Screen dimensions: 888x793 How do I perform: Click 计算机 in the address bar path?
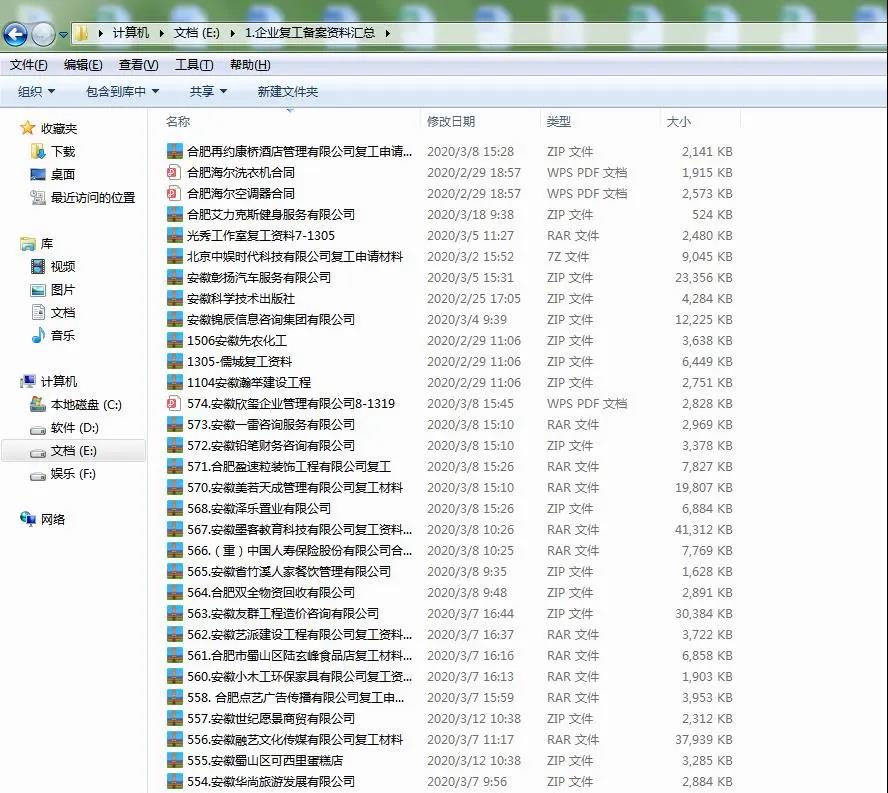(130, 33)
